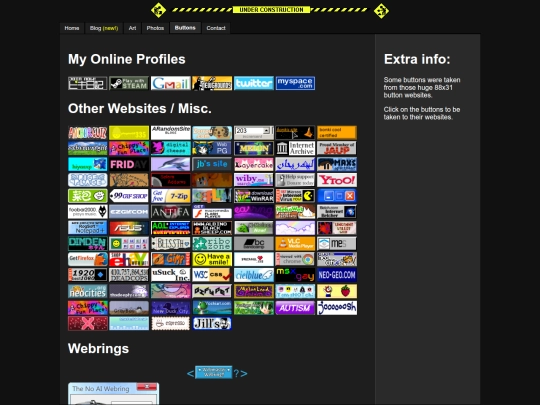Image resolution: width=540 pixels, height=405 pixels.
Task: Click the Internet Archive button
Action: pos(295,148)
